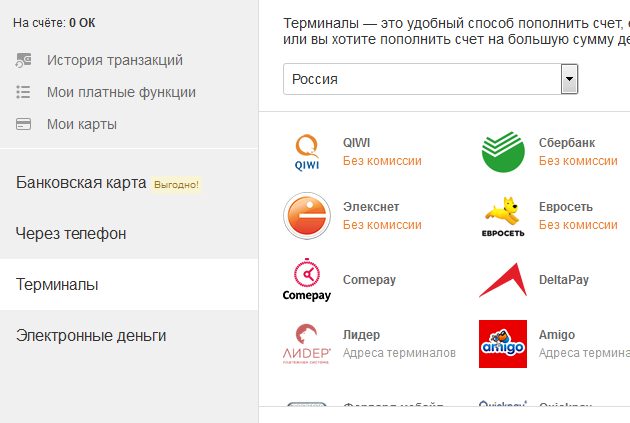Click the country selector field showing Россия

click(431, 79)
